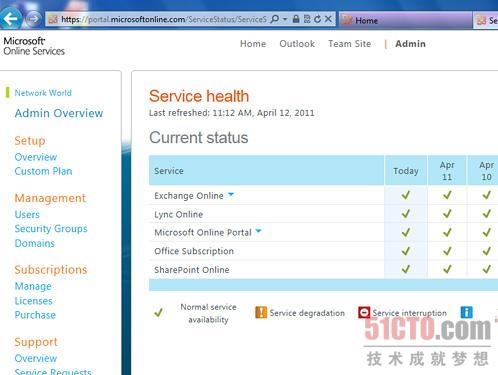Select the Admin navigation item

coord(410,44)
